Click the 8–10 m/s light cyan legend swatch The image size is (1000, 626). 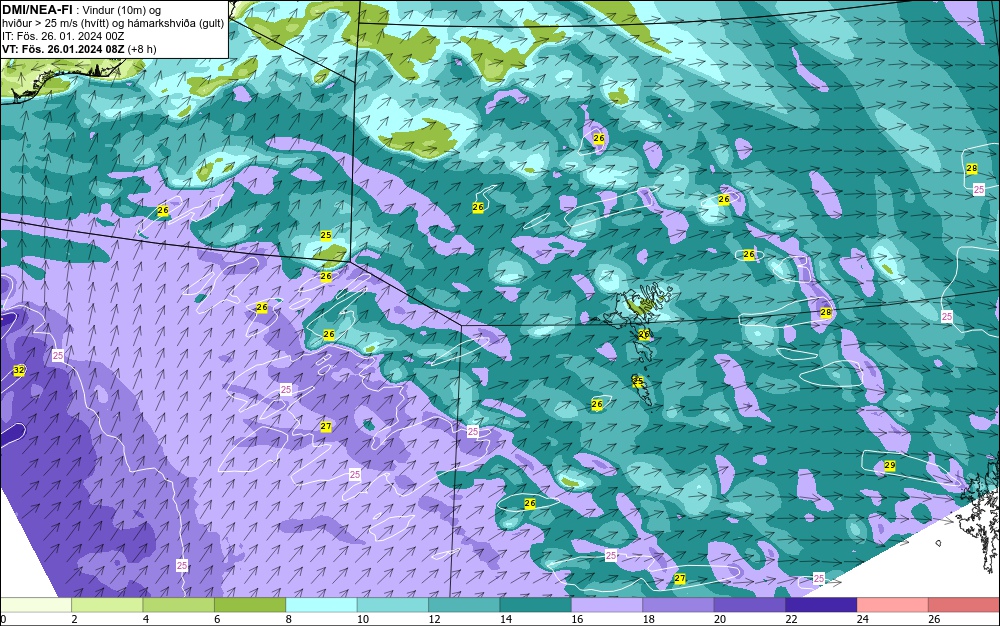tap(321, 605)
